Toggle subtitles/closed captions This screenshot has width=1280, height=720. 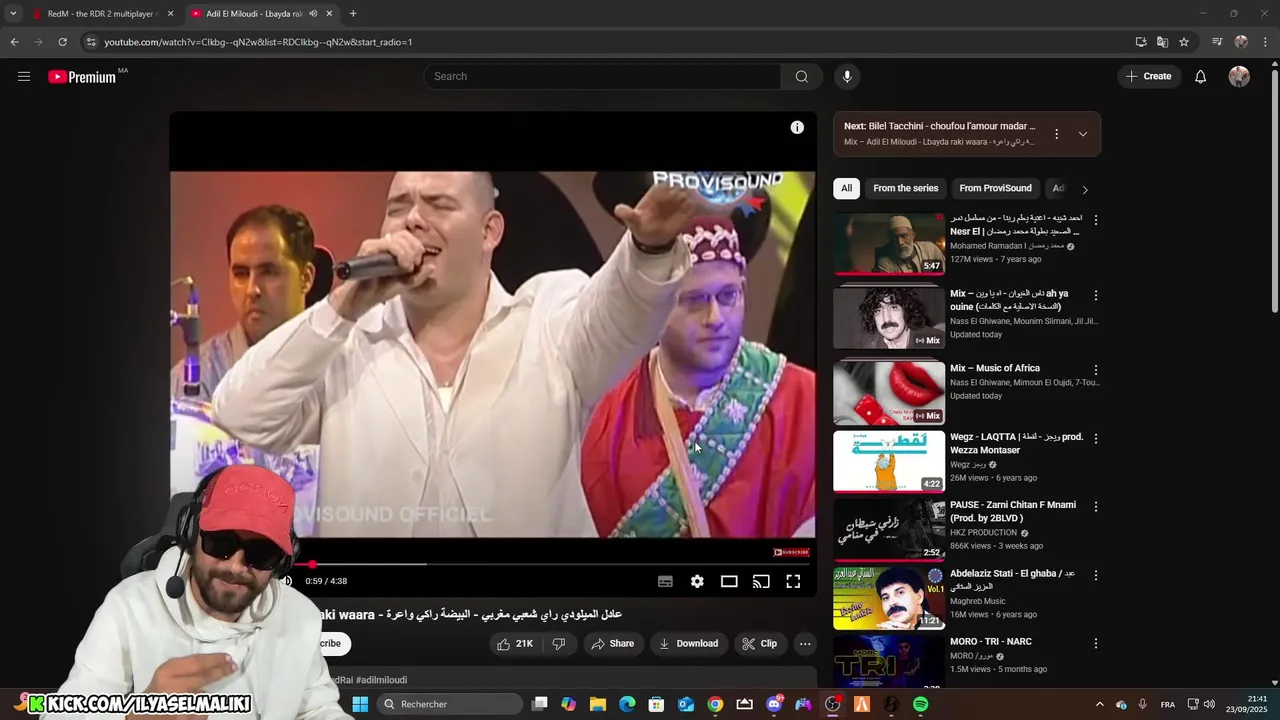point(665,581)
